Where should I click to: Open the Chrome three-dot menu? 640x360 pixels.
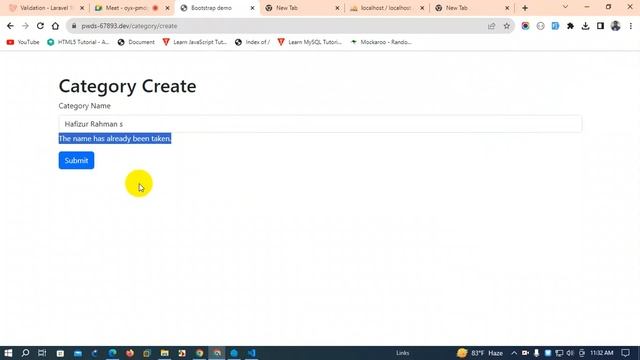click(x=631, y=26)
